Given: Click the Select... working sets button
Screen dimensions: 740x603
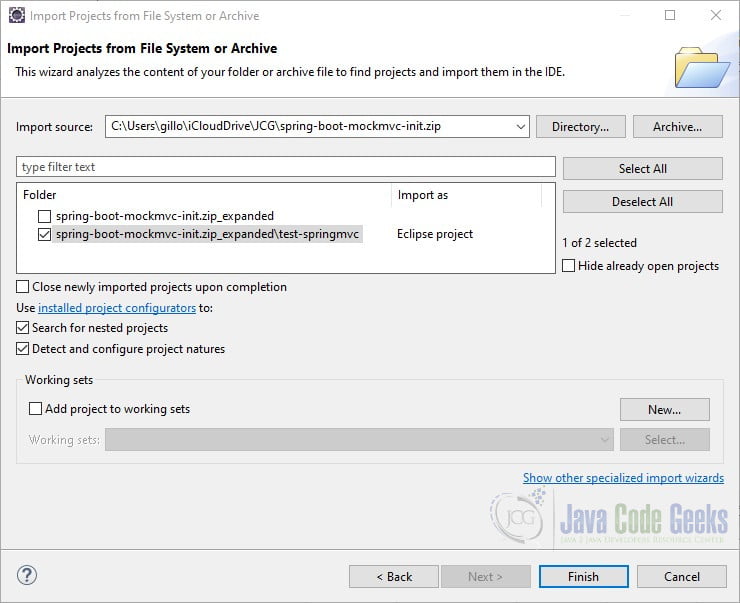Looking at the screenshot, I should [x=664, y=440].
